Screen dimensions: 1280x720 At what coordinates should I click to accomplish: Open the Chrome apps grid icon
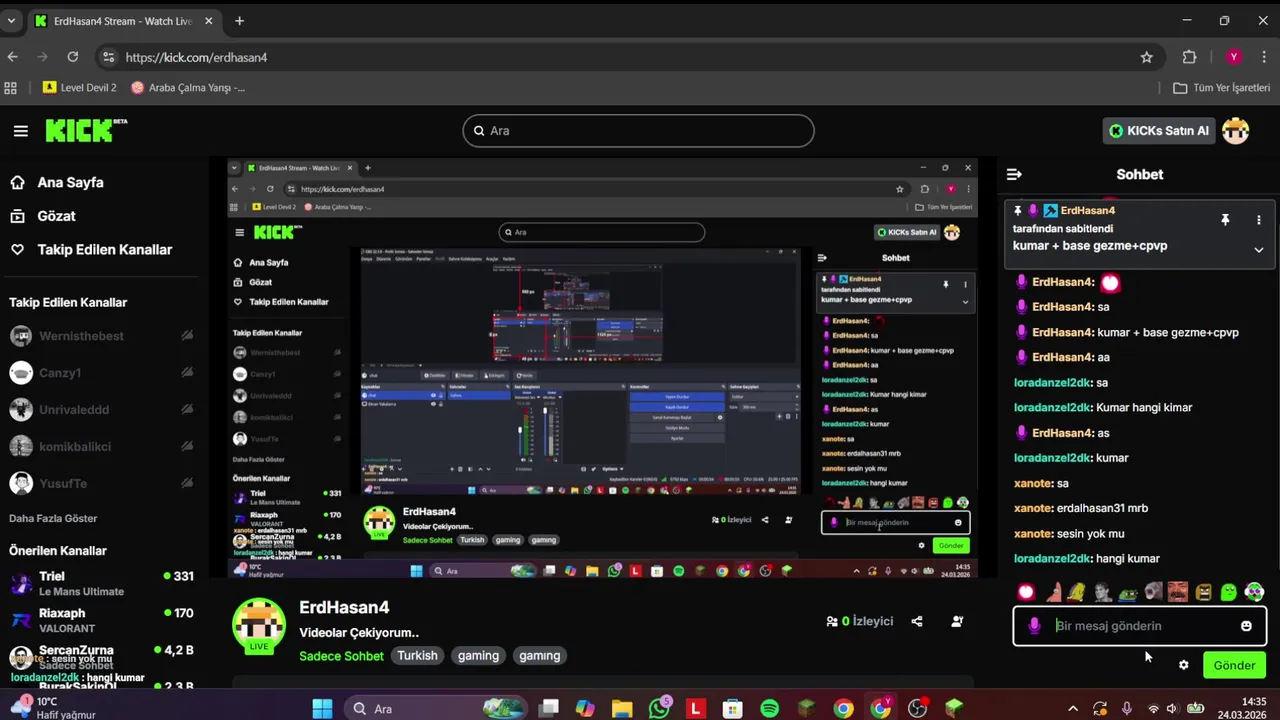click(11, 88)
